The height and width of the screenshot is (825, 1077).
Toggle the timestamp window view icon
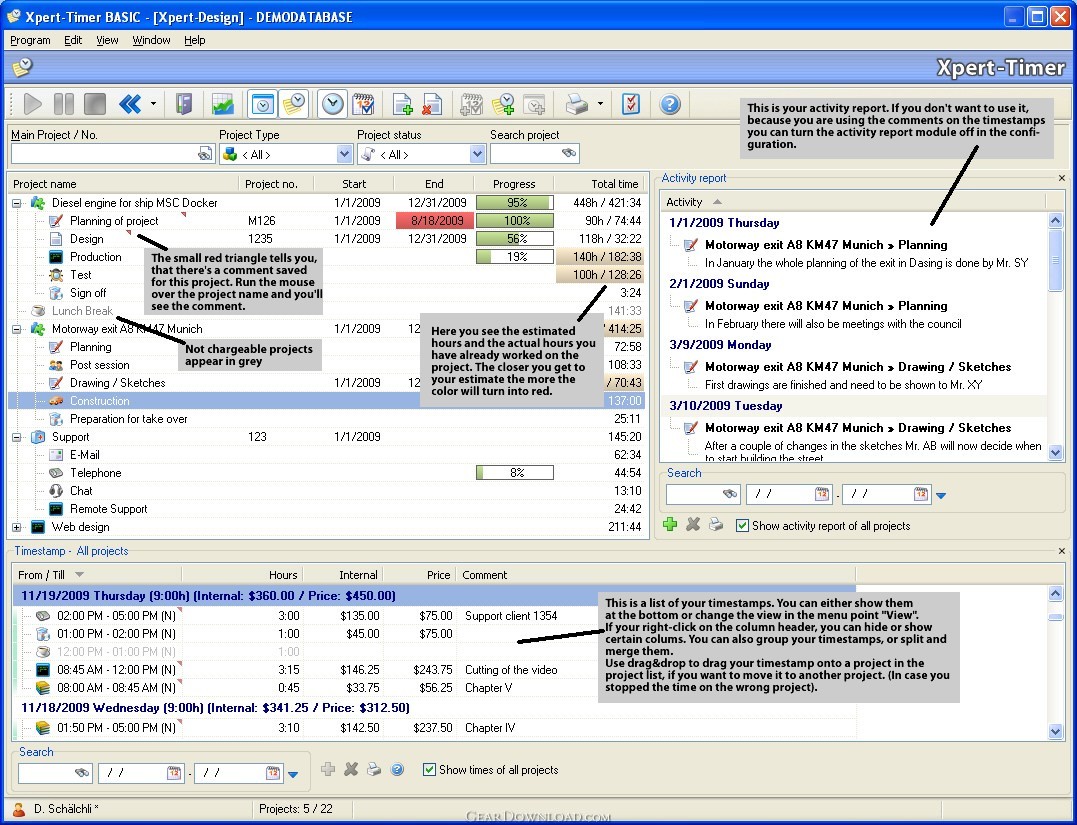[262, 104]
